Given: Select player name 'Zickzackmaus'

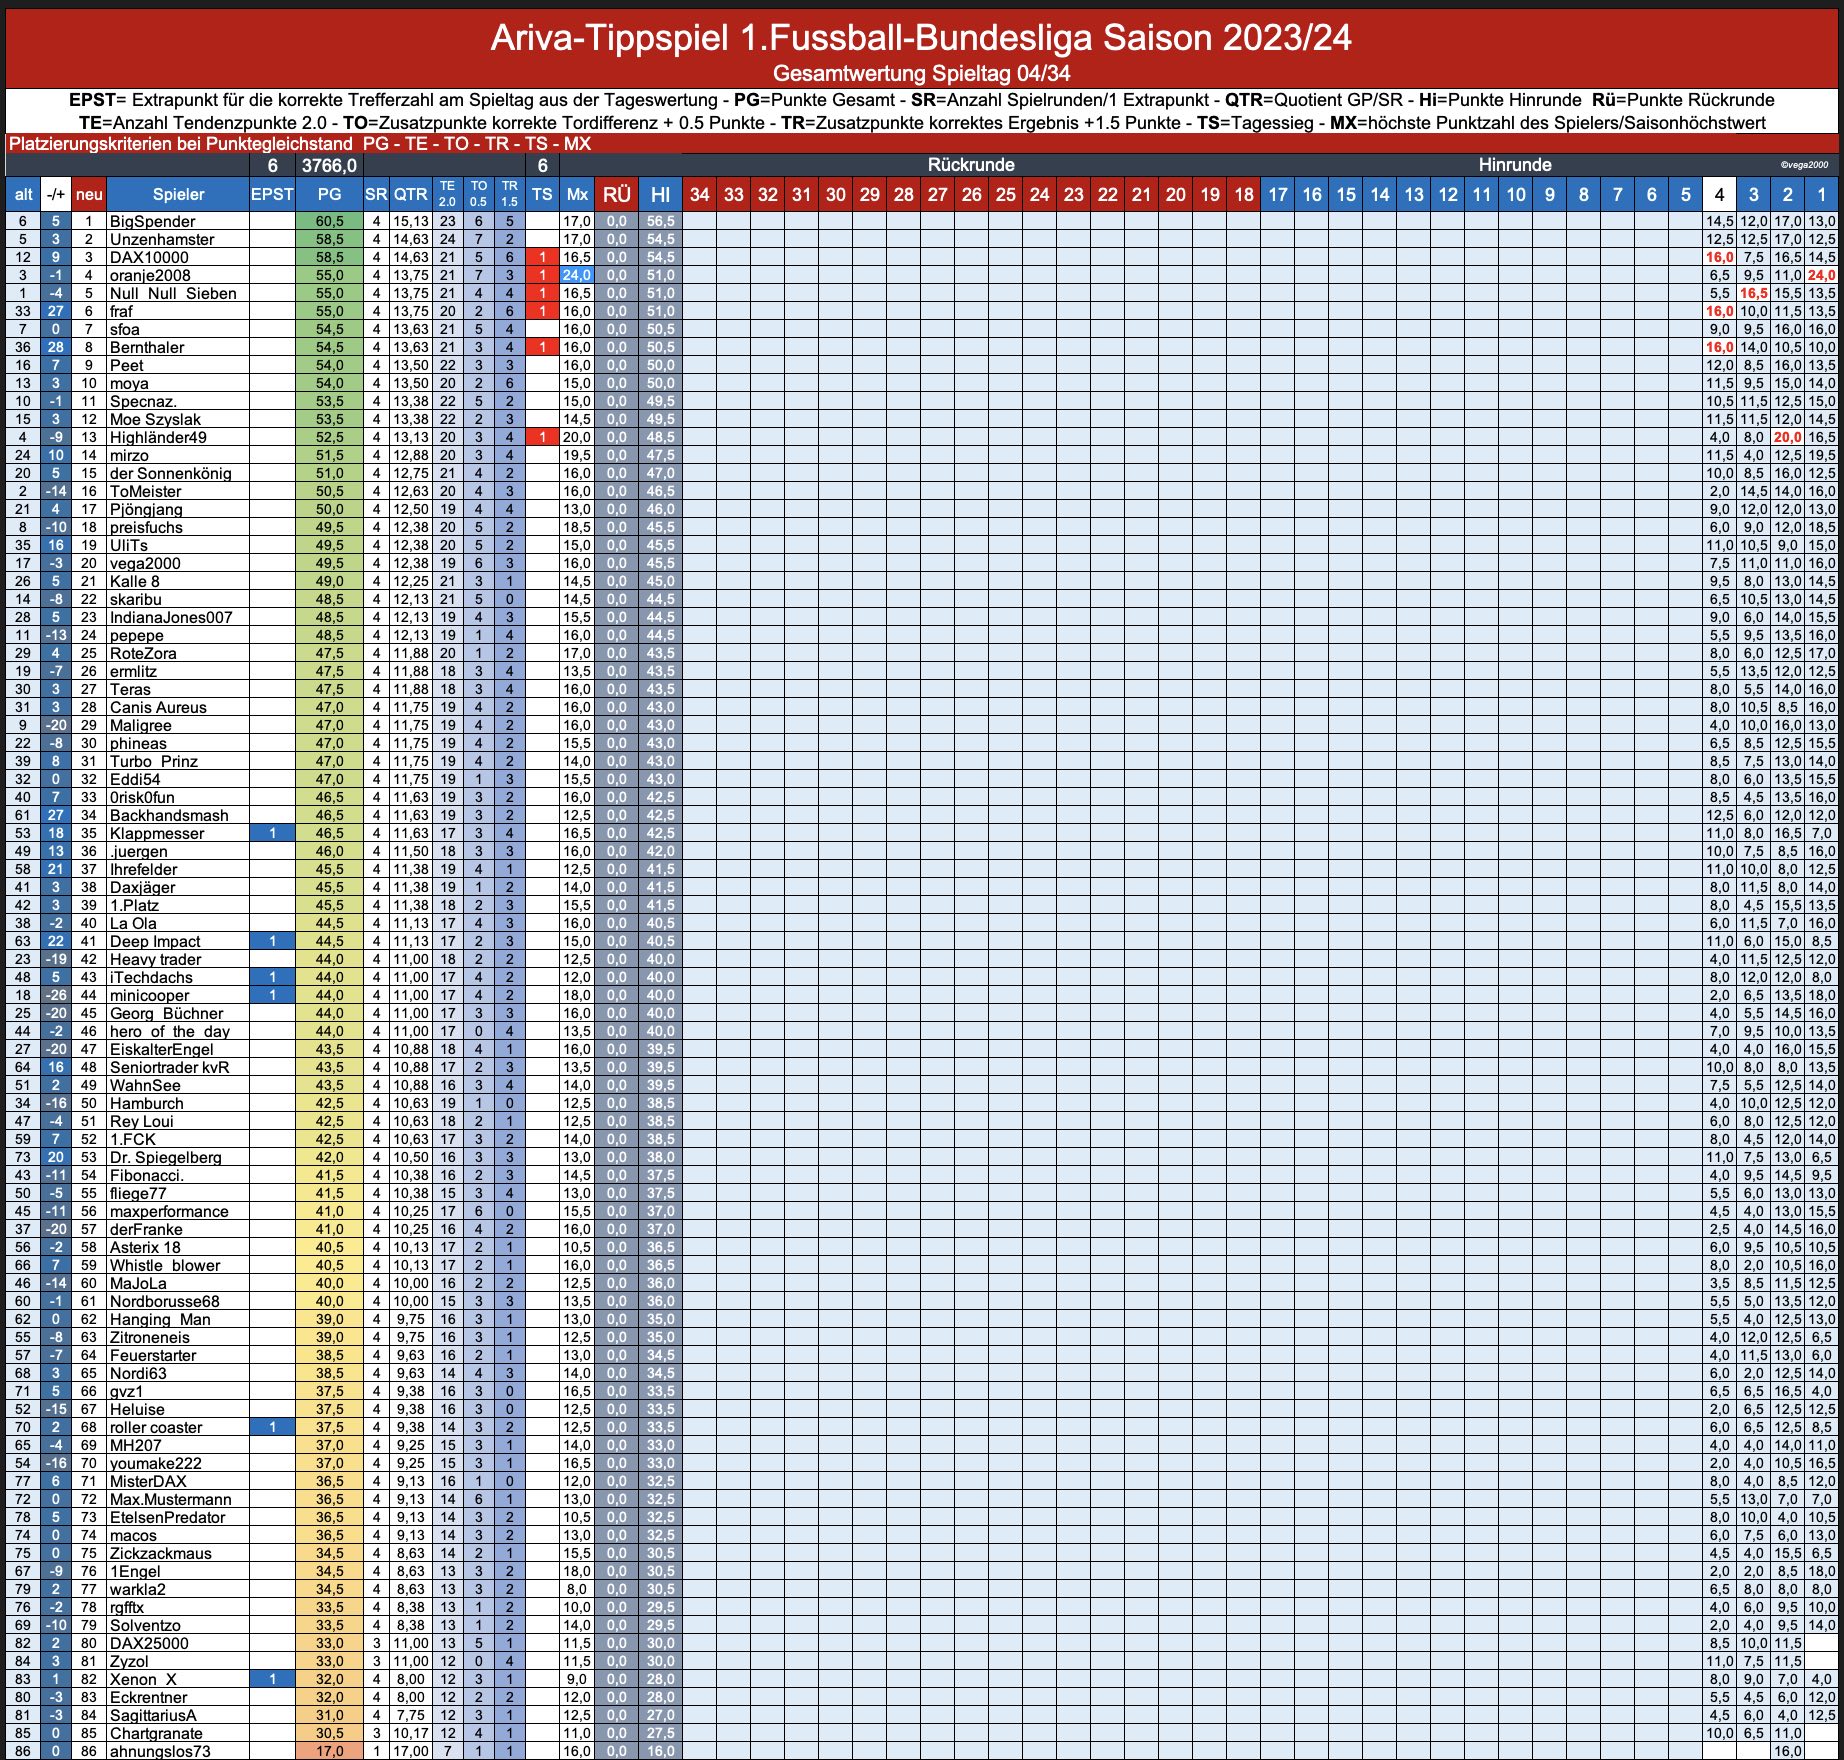Looking at the screenshot, I should [160, 1553].
